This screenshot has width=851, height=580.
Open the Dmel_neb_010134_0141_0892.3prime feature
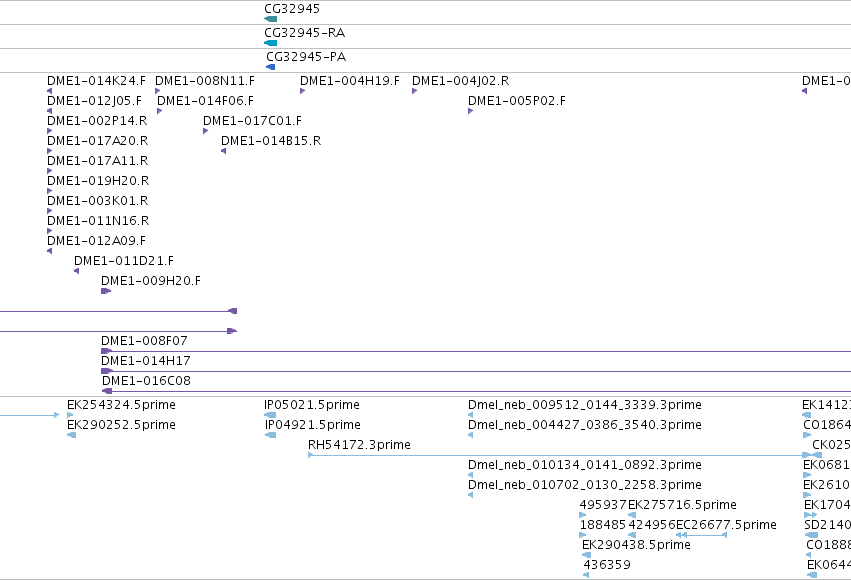coord(585,466)
